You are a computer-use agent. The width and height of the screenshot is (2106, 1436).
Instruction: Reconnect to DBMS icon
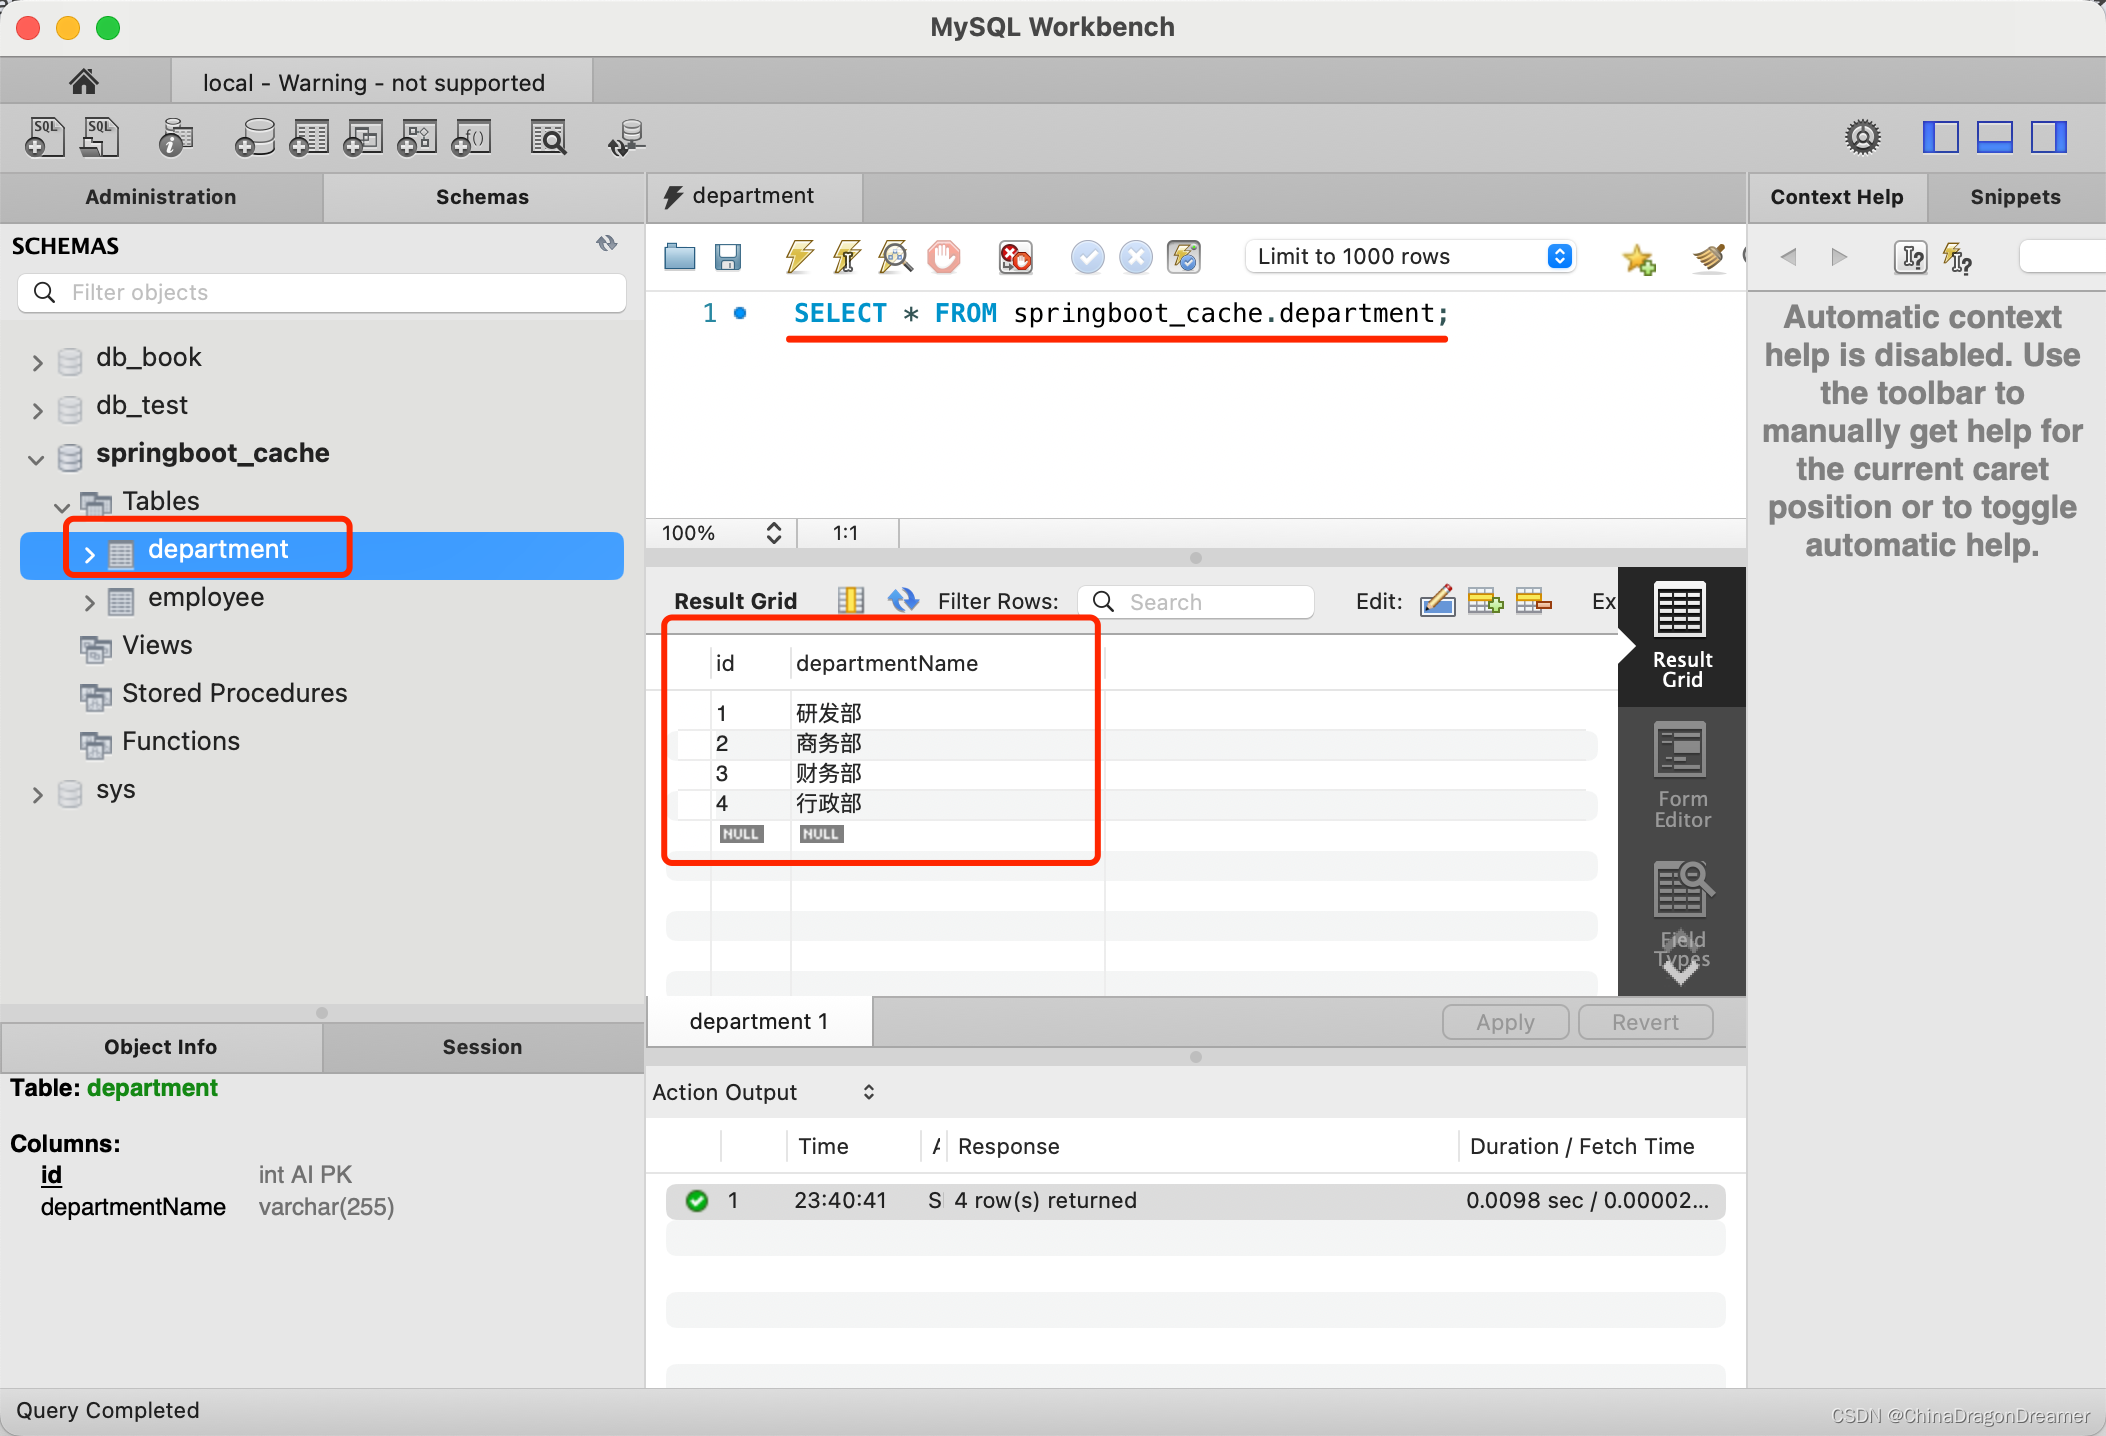click(x=626, y=138)
